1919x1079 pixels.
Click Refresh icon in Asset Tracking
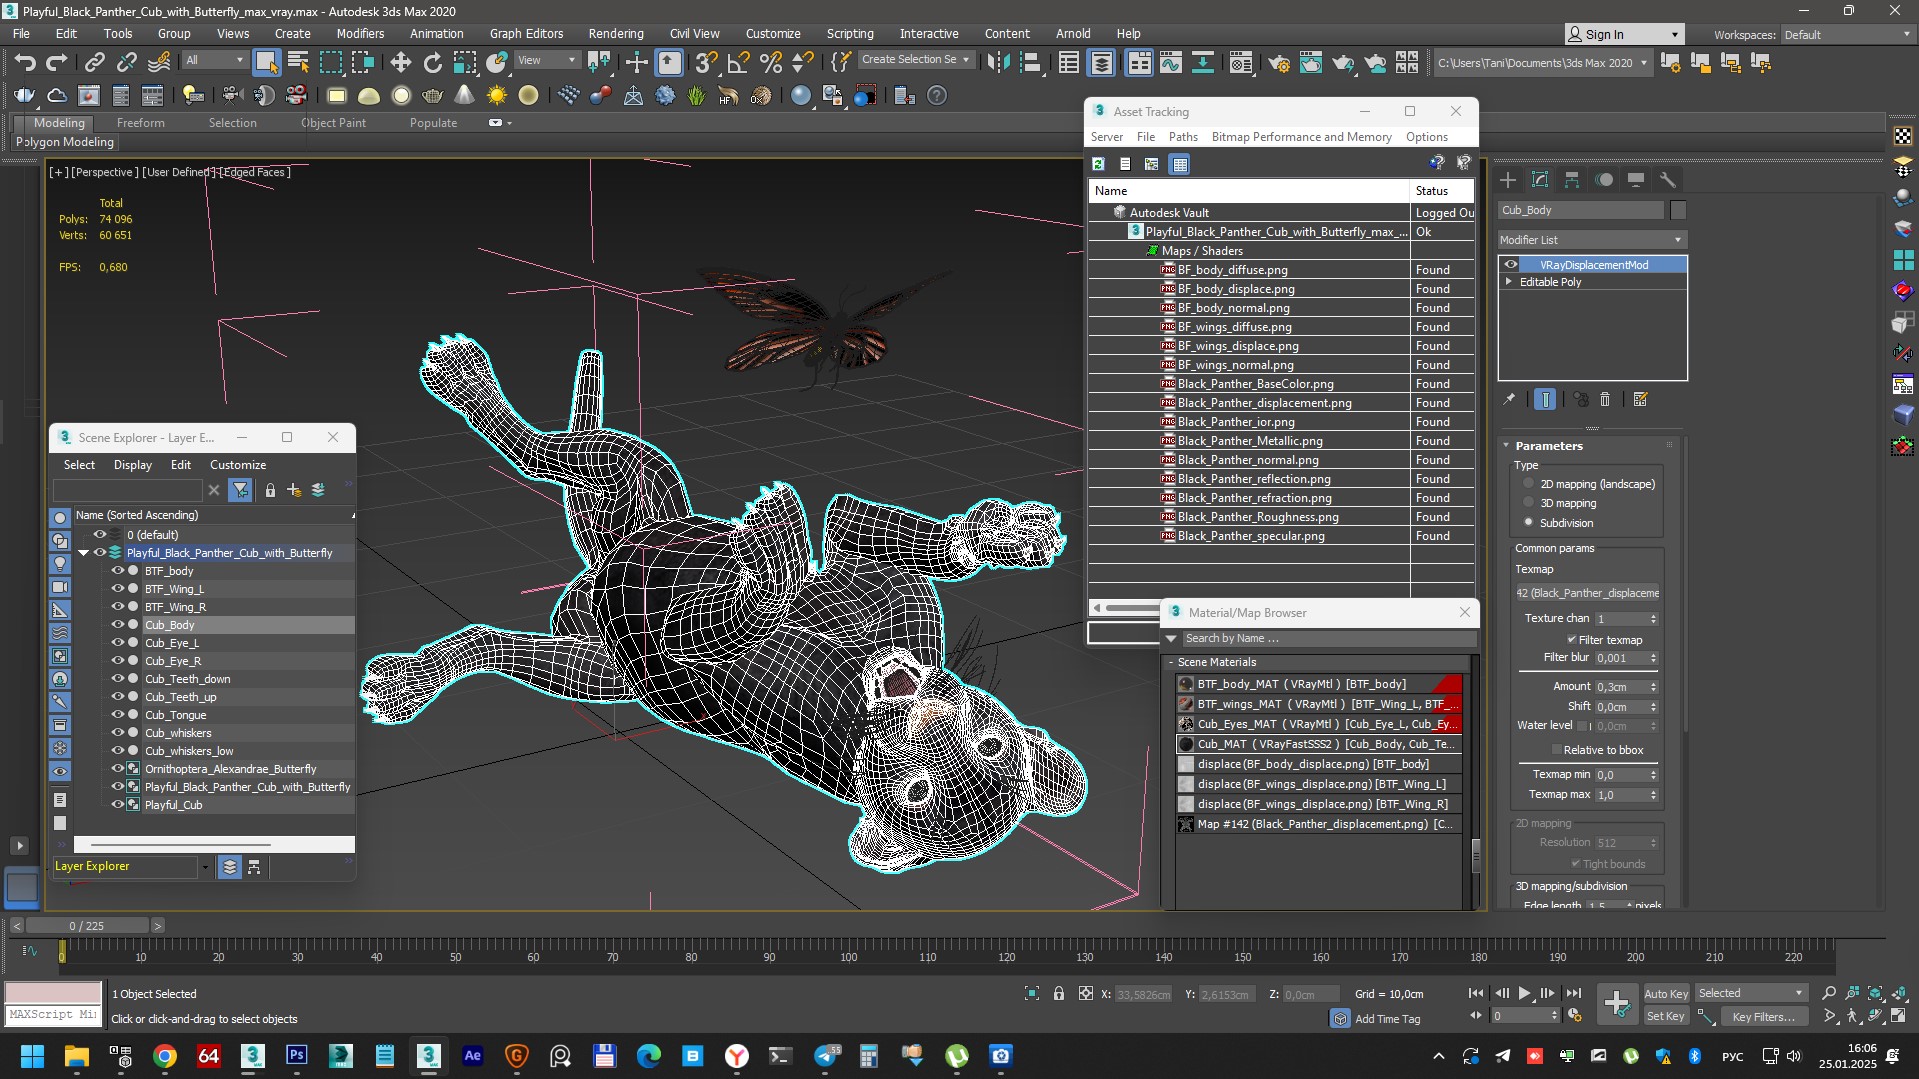1098,164
